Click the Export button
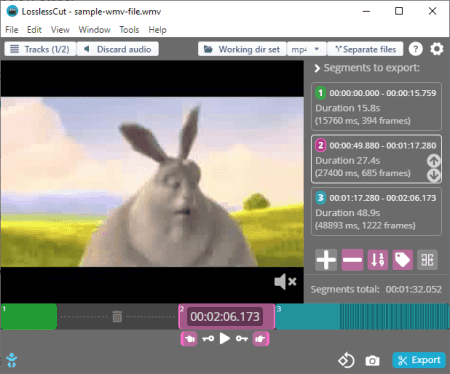450x374 pixels. [419, 360]
